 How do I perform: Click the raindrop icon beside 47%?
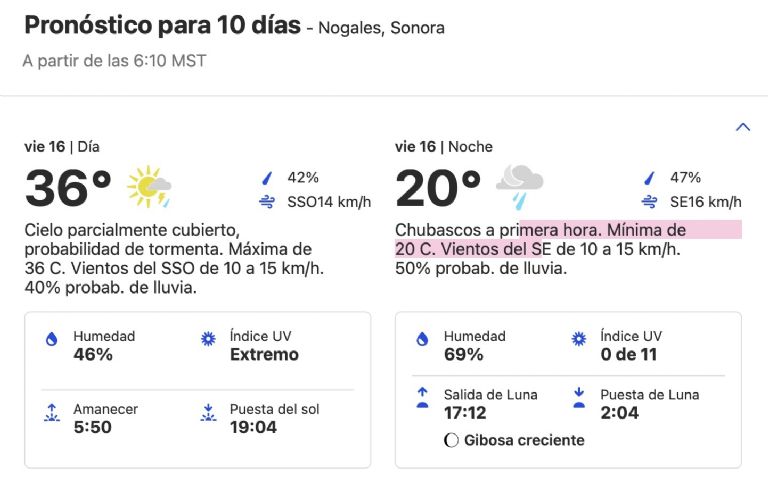pyautogui.click(x=650, y=178)
